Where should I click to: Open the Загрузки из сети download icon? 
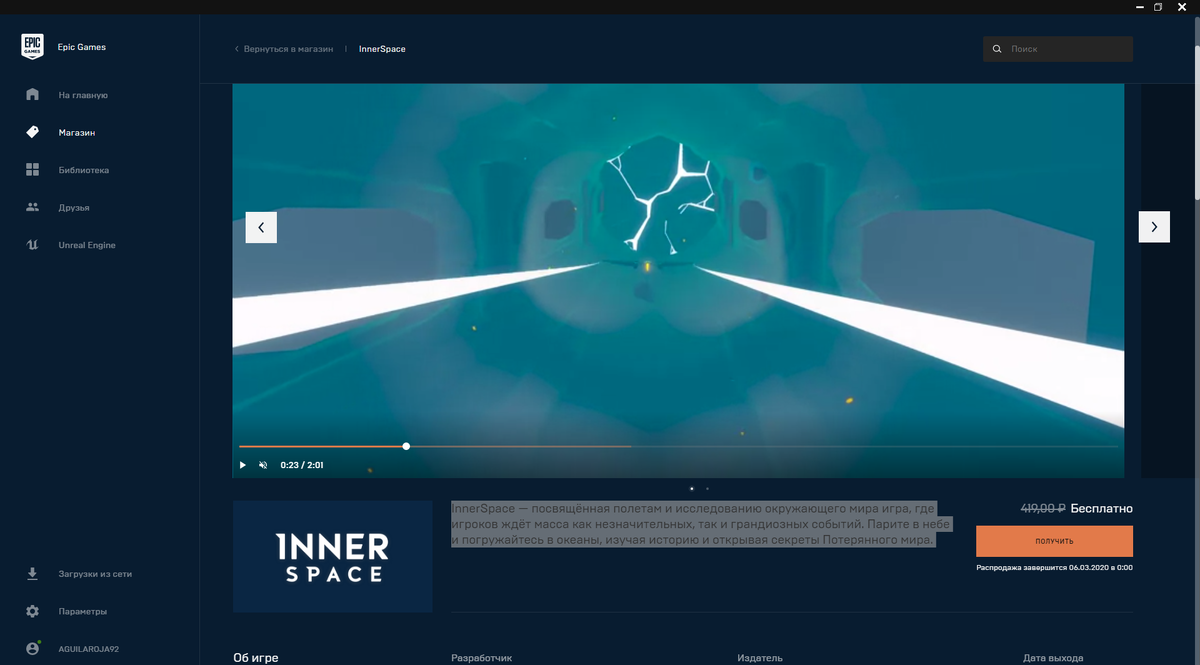coord(32,574)
